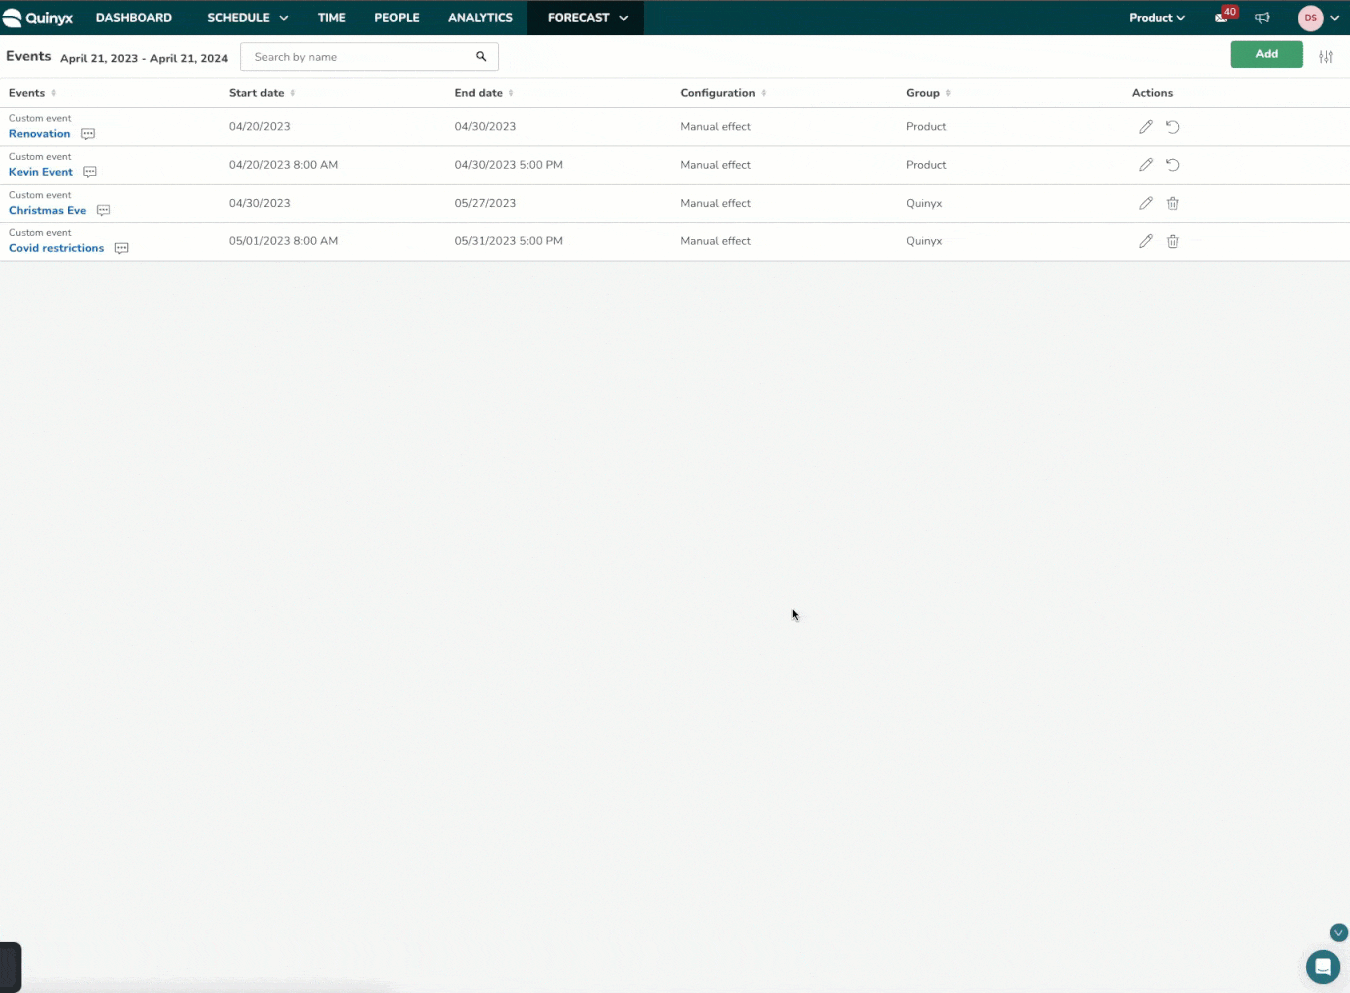Edit the Renovation event with pencil icon
The height and width of the screenshot is (993, 1350).
(x=1146, y=127)
